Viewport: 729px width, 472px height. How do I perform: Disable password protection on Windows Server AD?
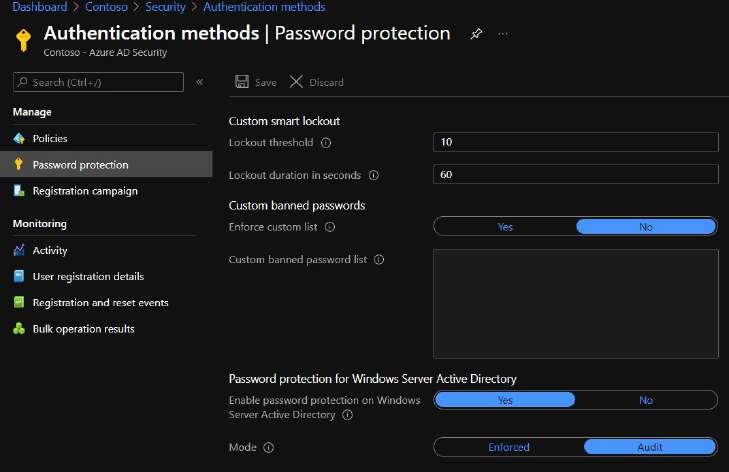point(646,400)
